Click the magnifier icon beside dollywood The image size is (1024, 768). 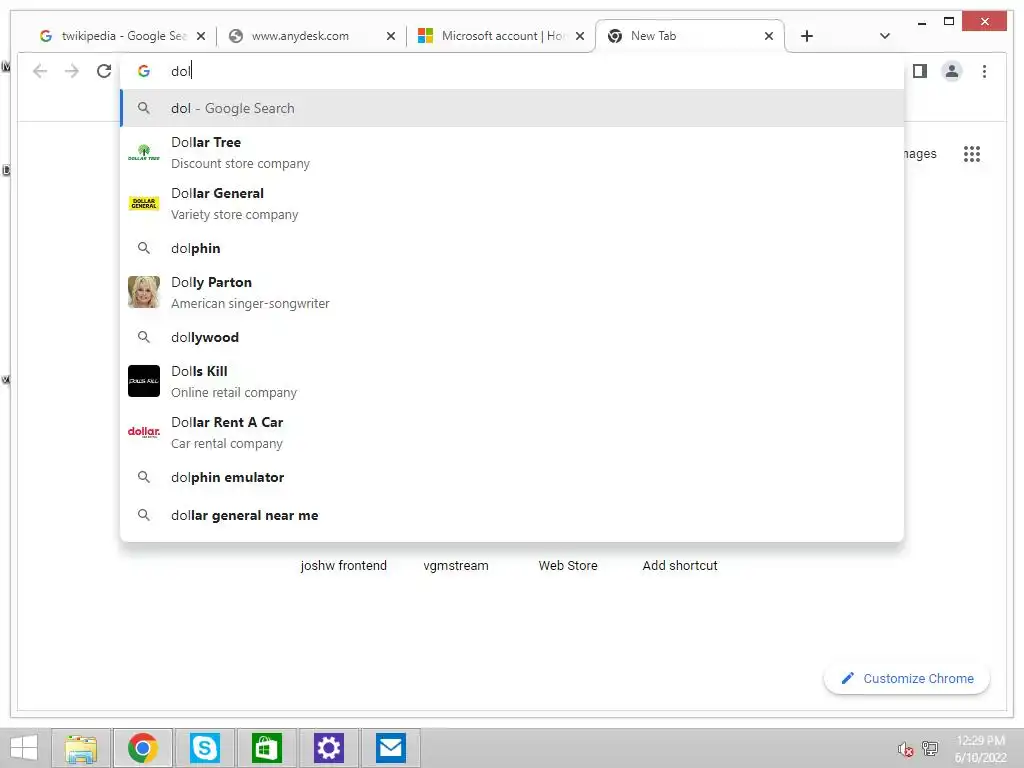(144, 337)
